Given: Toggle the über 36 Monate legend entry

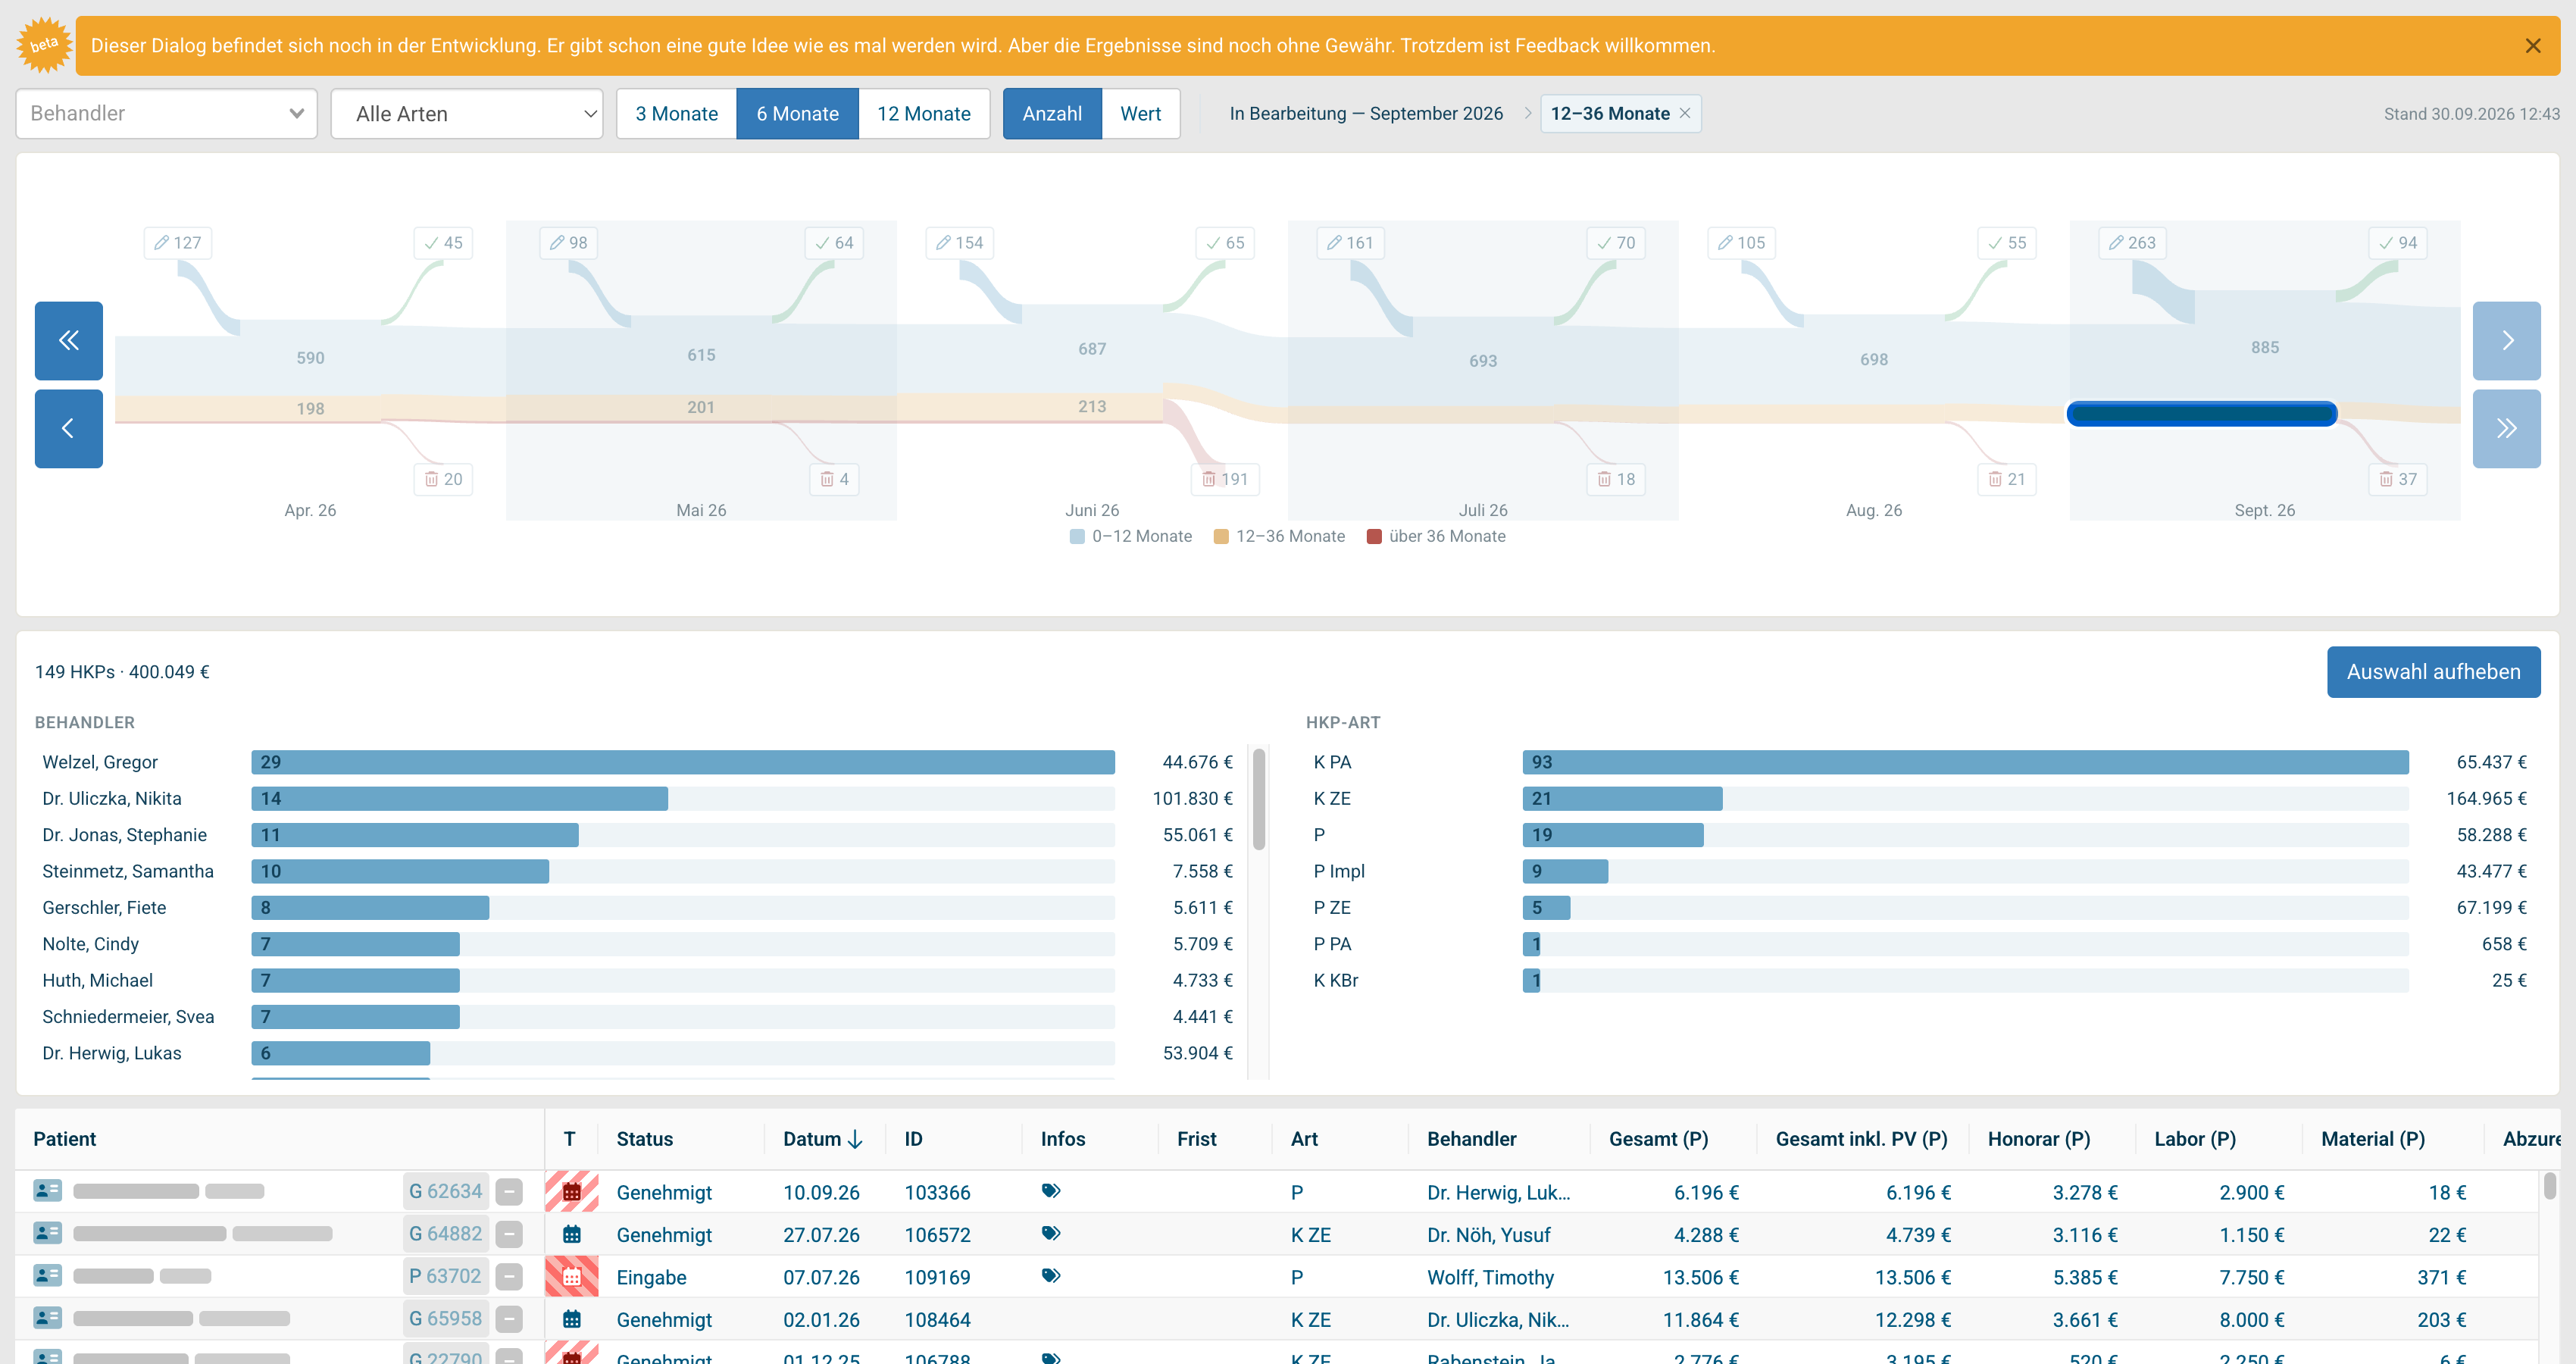Looking at the screenshot, I should (x=1436, y=536).
